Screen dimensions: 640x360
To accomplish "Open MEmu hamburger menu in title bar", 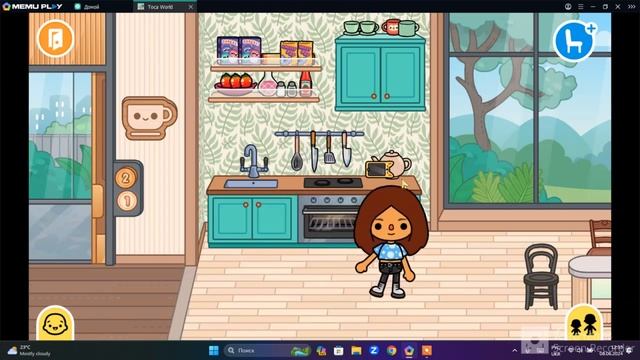I will pos(580,7).
